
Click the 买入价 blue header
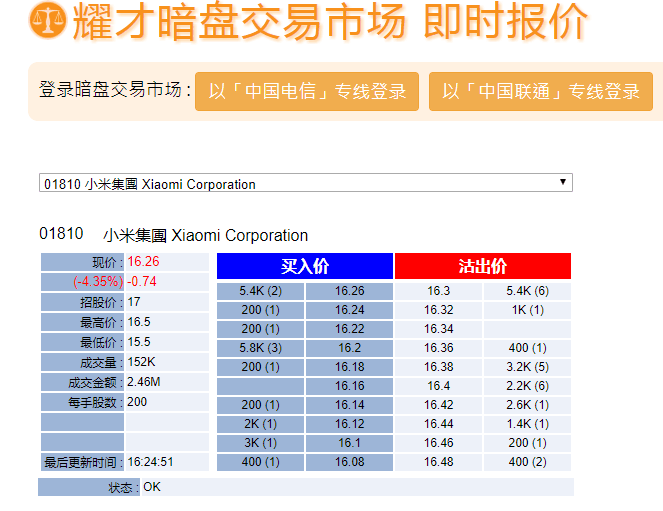pos(305,266)
